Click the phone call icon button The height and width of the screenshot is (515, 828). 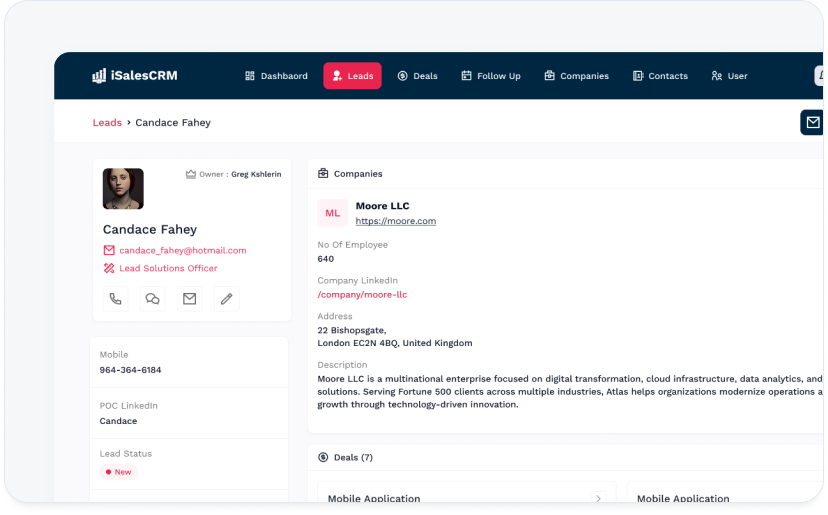click(x=115, y=298)
